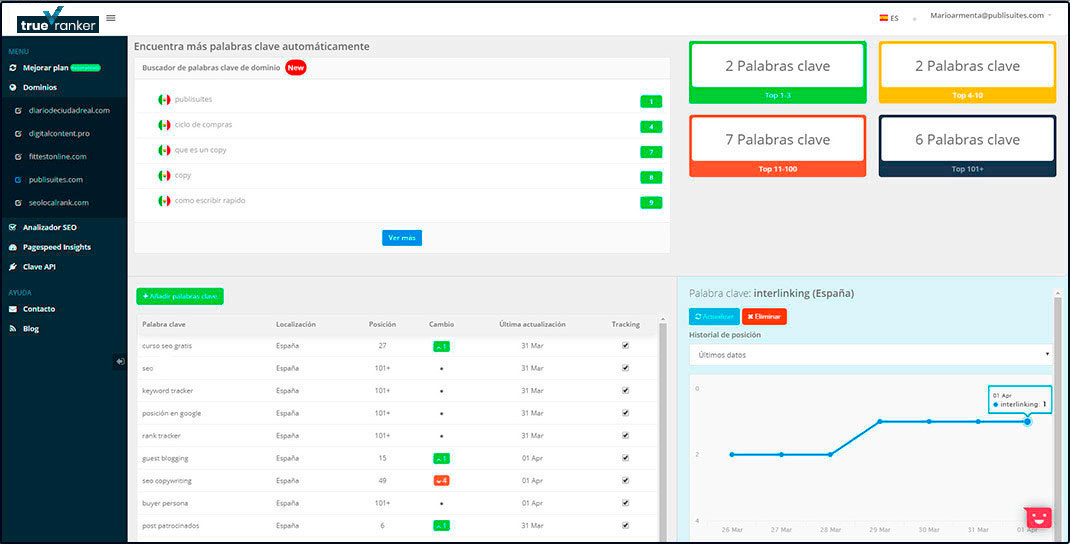Click the Ver más button
The width and height of the screenshot is (1070, 544).
click(401, 238)
